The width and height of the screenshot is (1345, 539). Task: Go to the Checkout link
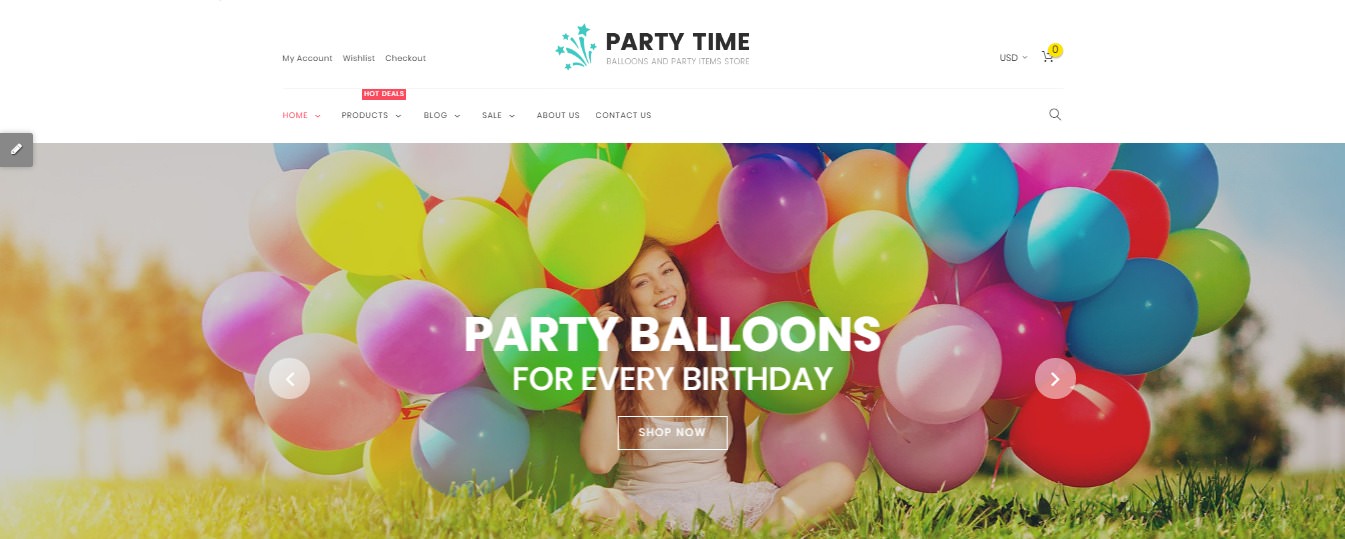point(405,58)
